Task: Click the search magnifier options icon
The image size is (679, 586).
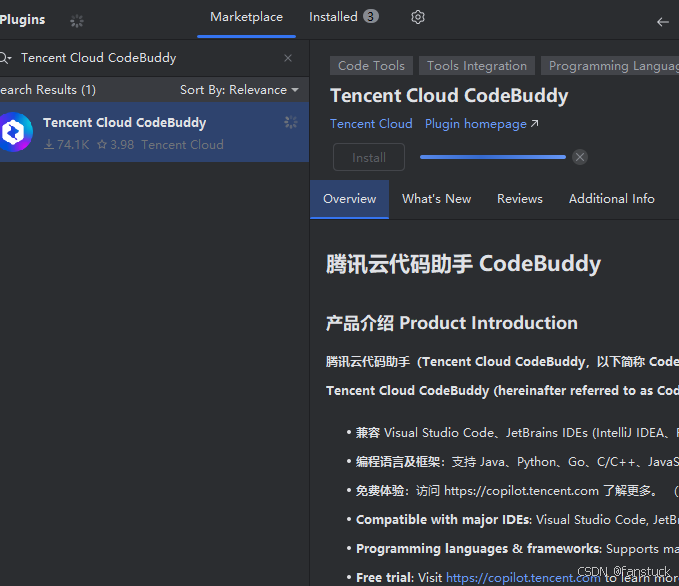Action: [x=5, y=58]
